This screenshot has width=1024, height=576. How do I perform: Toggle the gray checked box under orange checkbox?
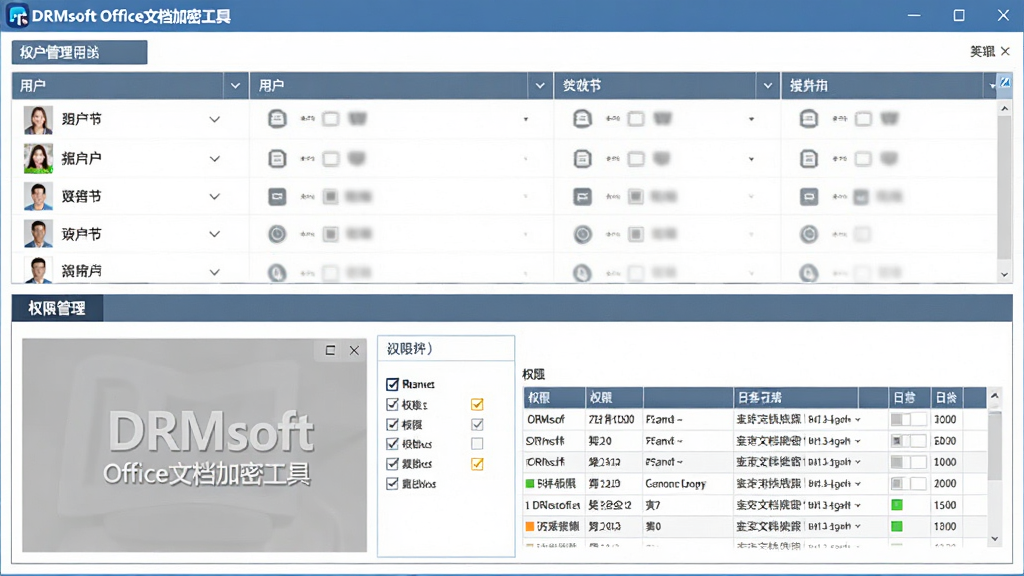tap(477, 424)
